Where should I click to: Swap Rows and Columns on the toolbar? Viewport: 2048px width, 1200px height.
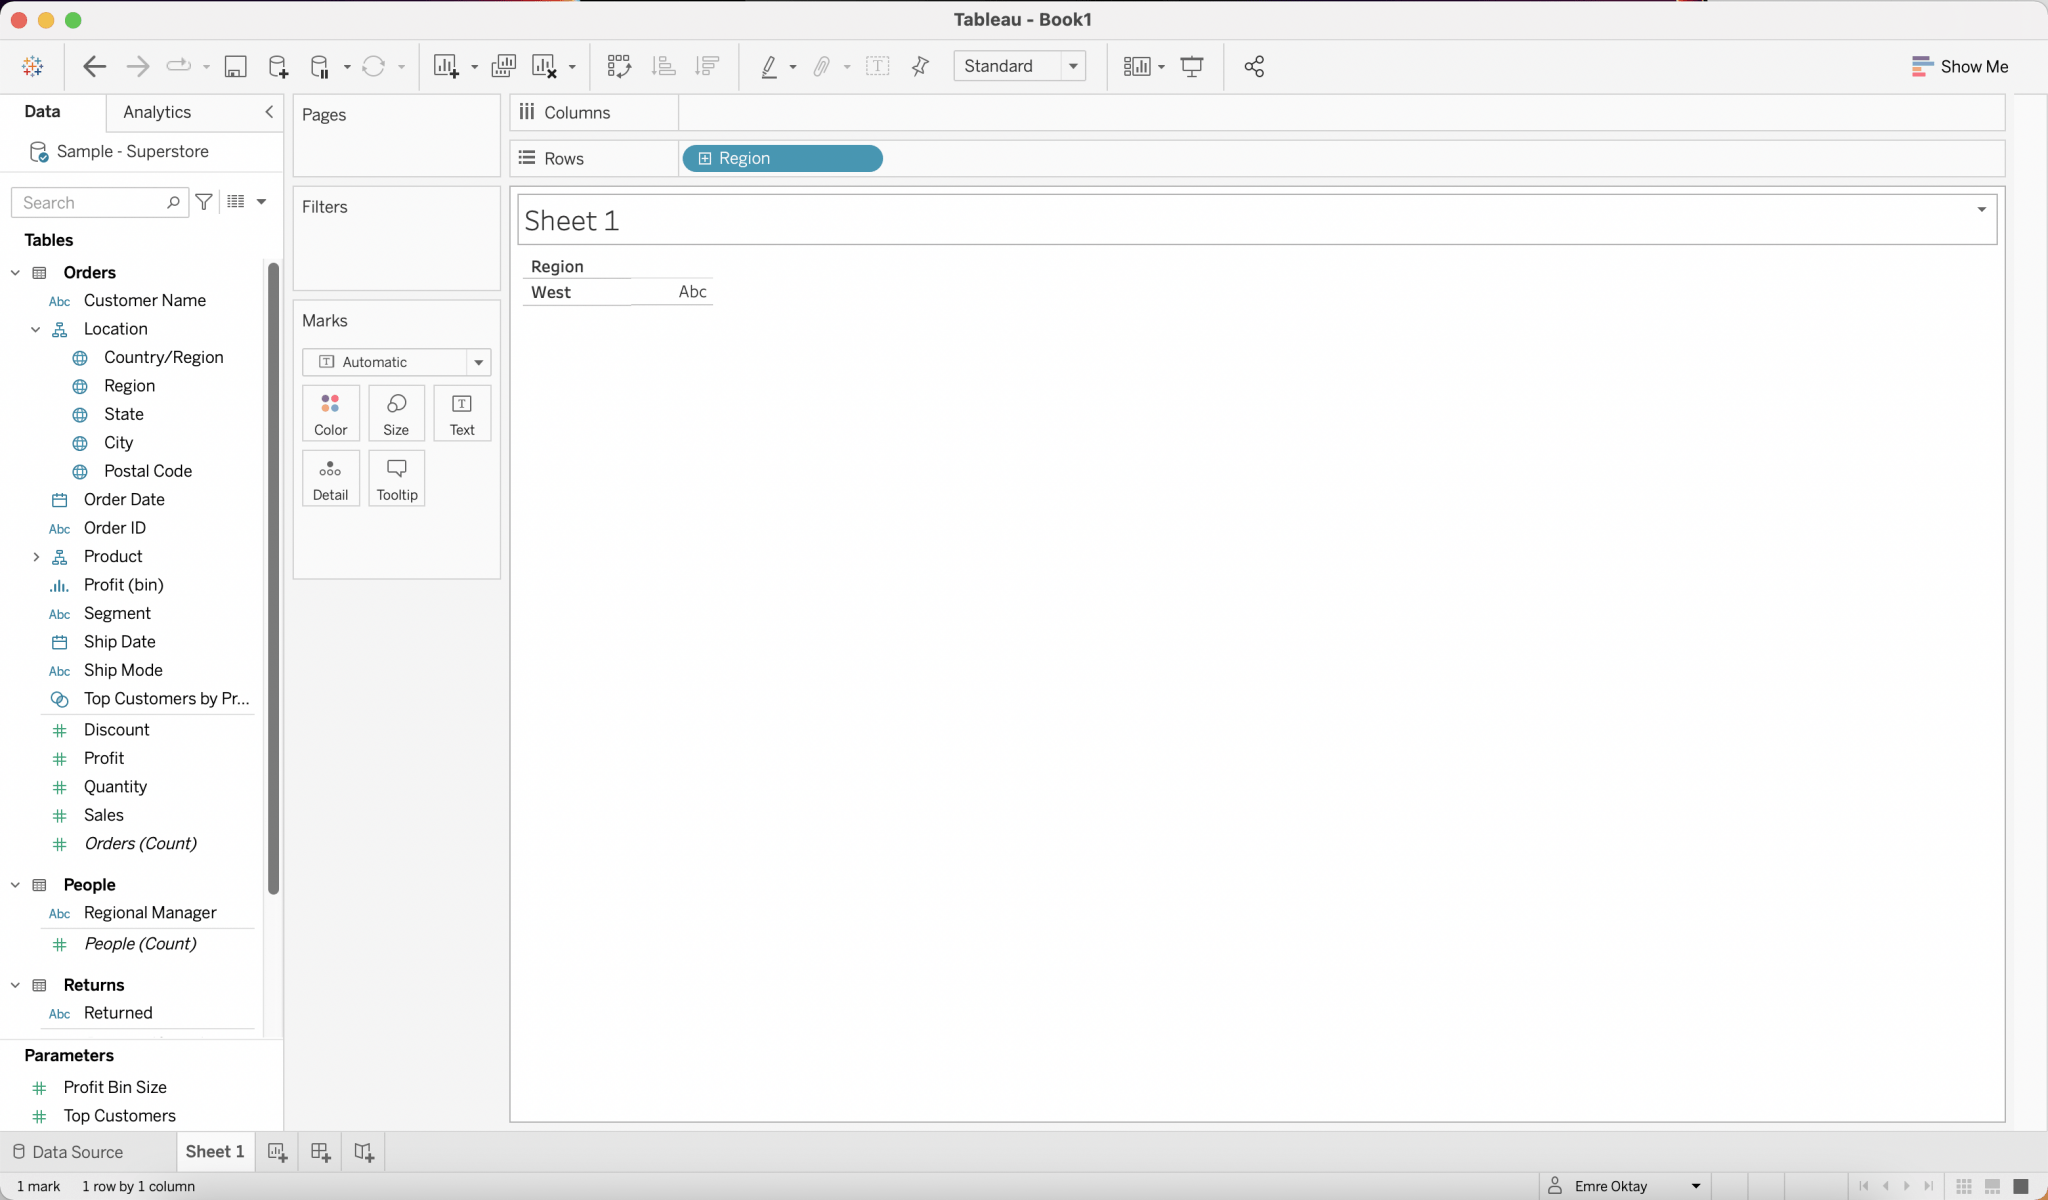(x=618, y=66)
